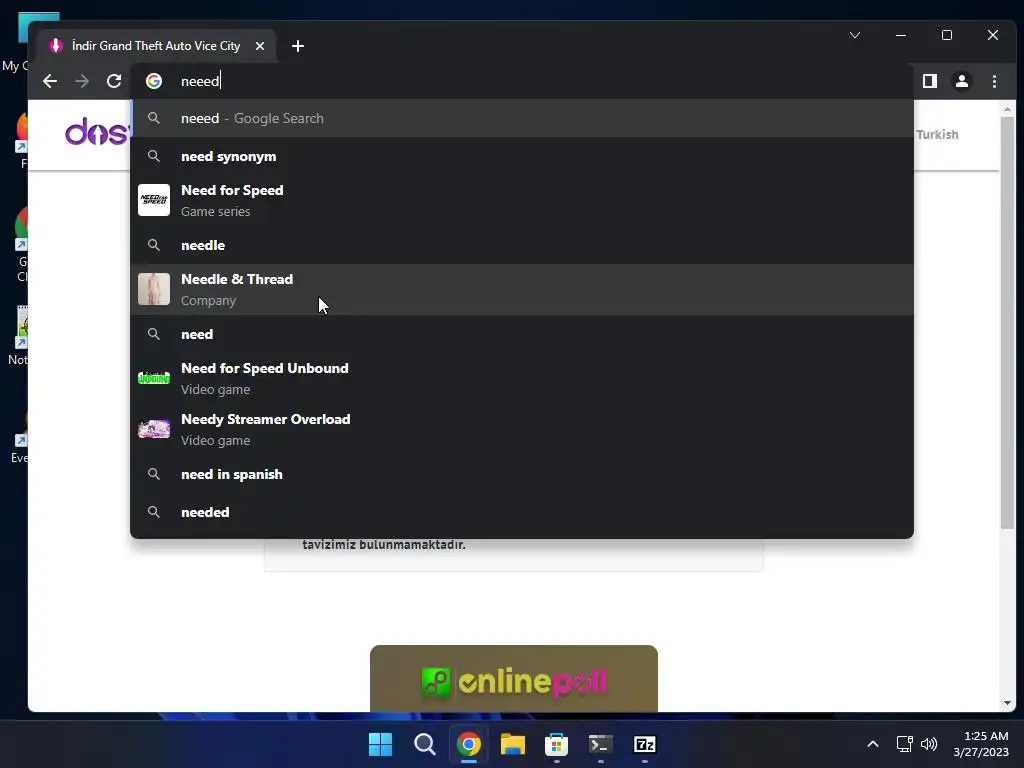Click the Turkish language link on the page
Viewport: 1024px width, 768px height.
937,135
